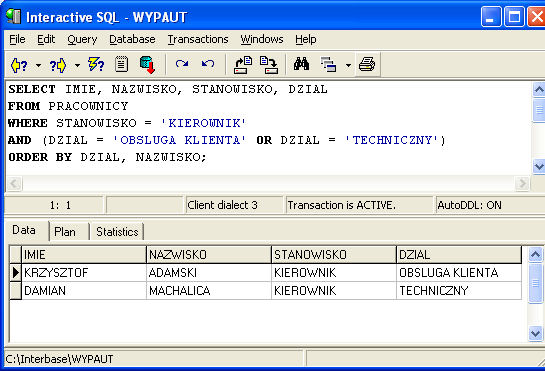
Task: Click the Previous query toolbar icon
Action: coord(19,65)
